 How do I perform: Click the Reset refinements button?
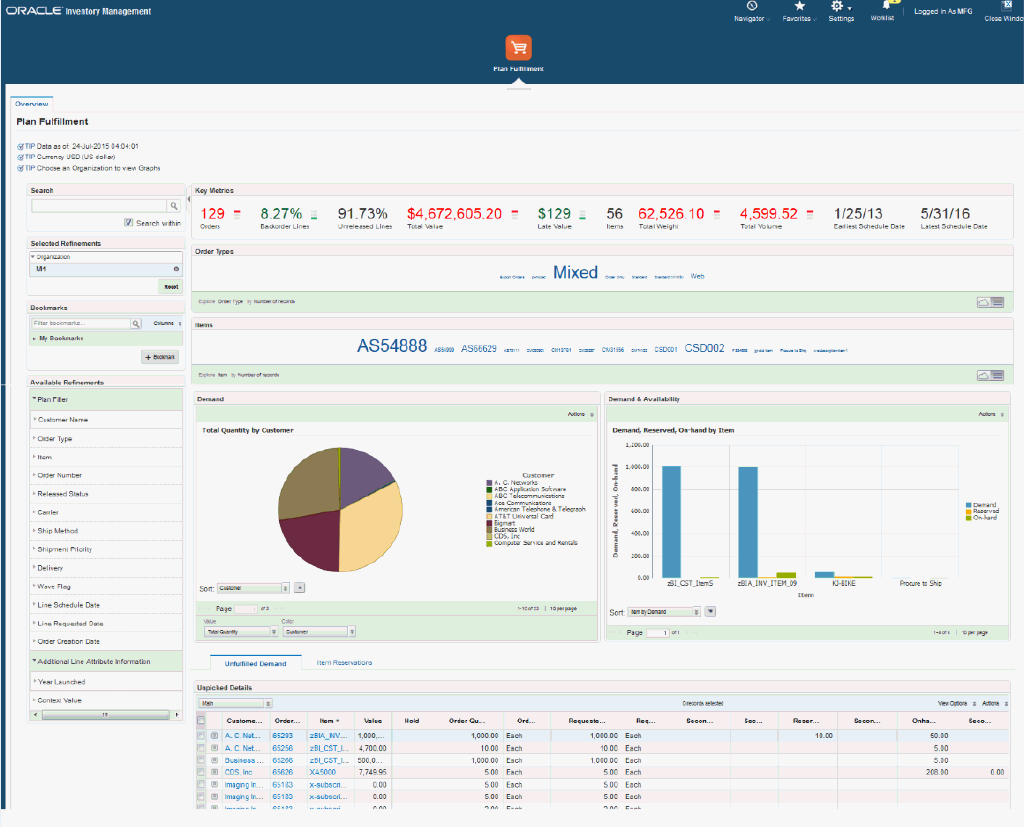(171, 287)
